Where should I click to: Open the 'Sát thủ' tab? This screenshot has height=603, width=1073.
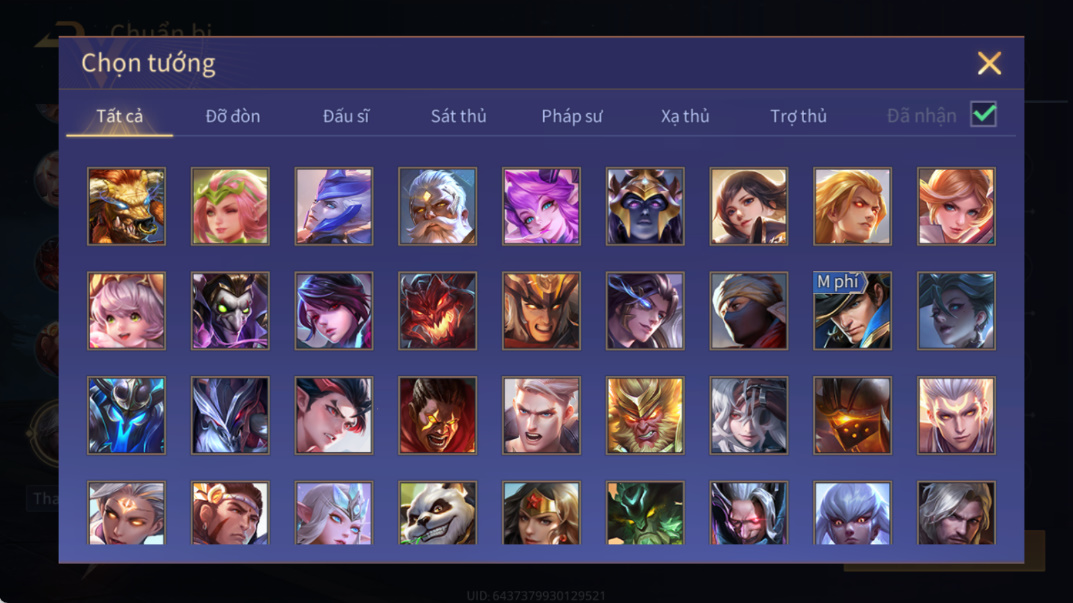(x=458, y=116)
